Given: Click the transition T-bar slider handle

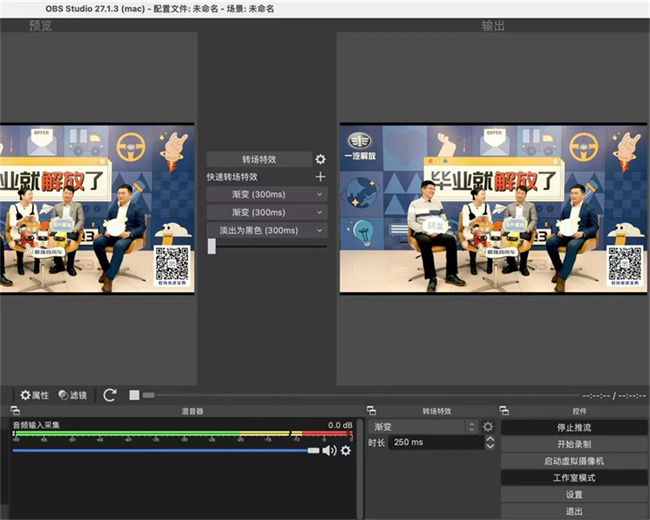Looking at the screenshot, I should (212, 246).
